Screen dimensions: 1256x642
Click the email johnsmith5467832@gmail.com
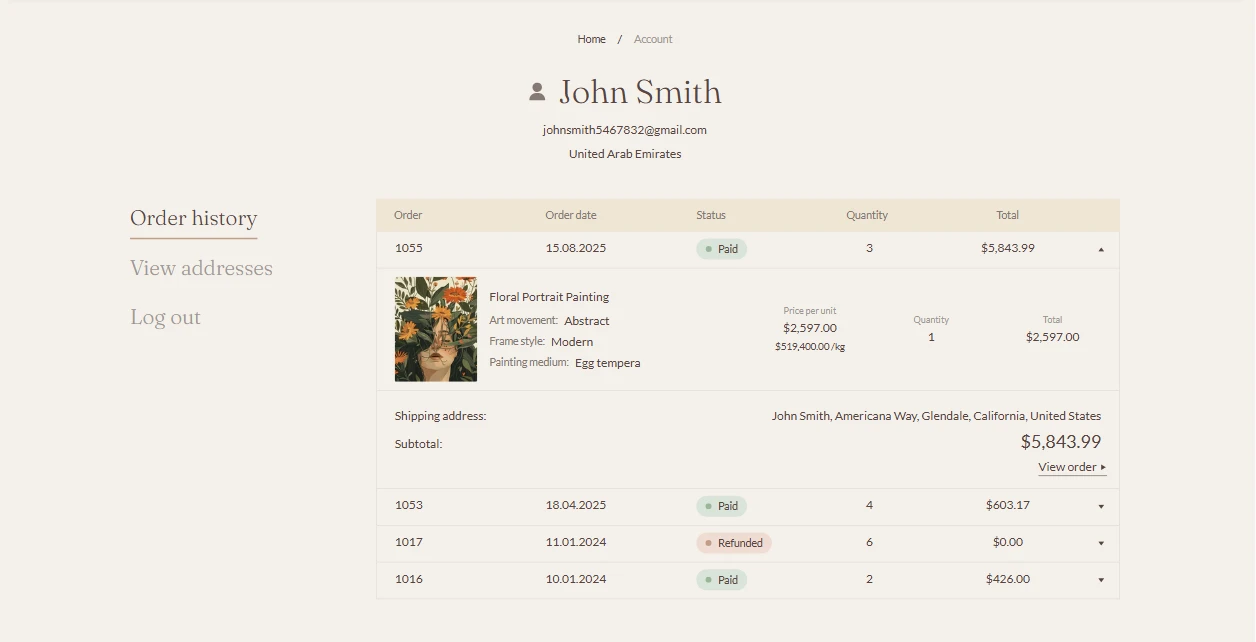[x=625, y=130]
